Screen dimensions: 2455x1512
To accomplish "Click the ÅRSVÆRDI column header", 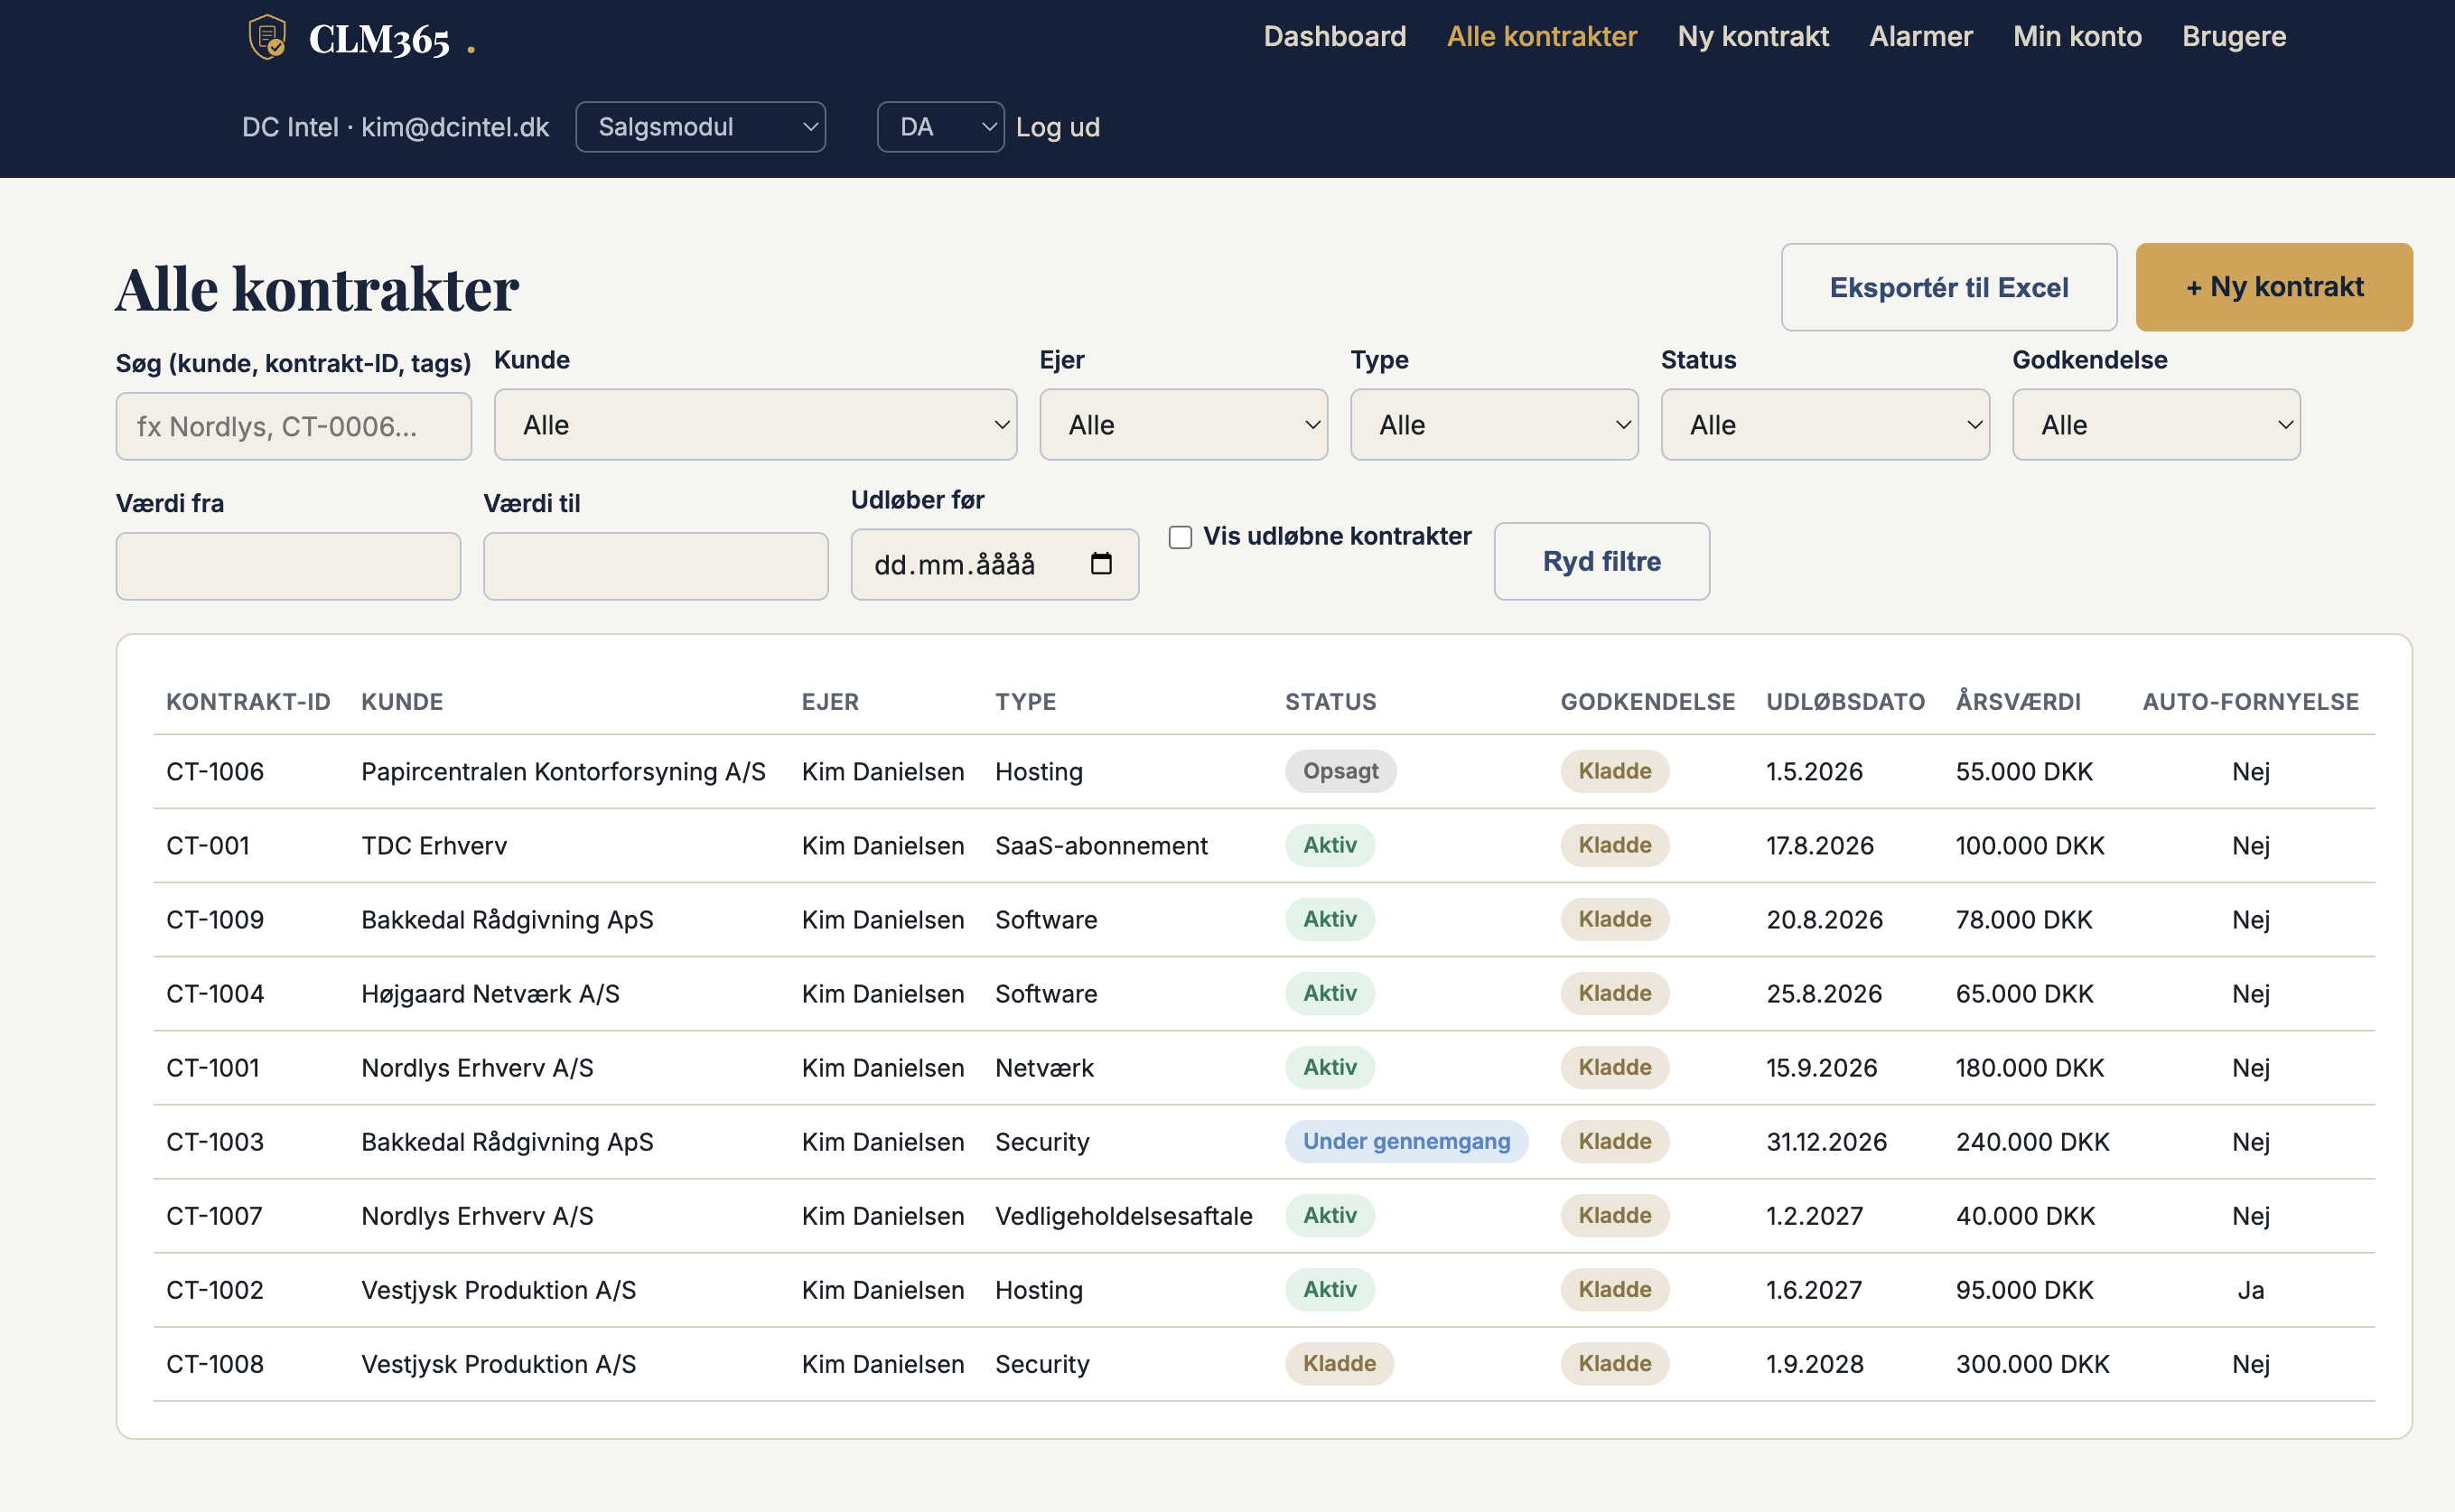I will tap(2018, 702).
